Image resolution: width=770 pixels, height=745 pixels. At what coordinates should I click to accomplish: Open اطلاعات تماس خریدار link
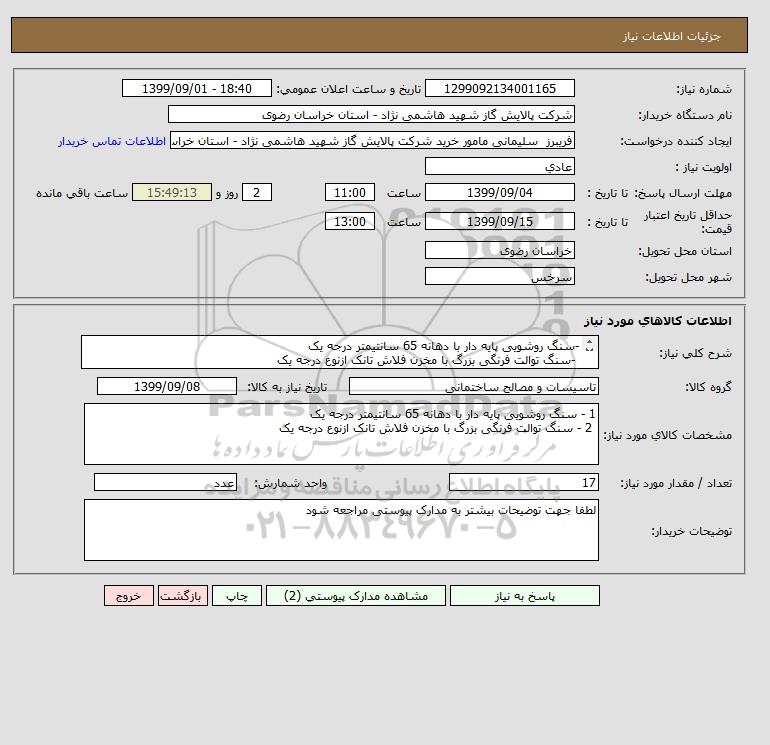click(x=112, y=141)
